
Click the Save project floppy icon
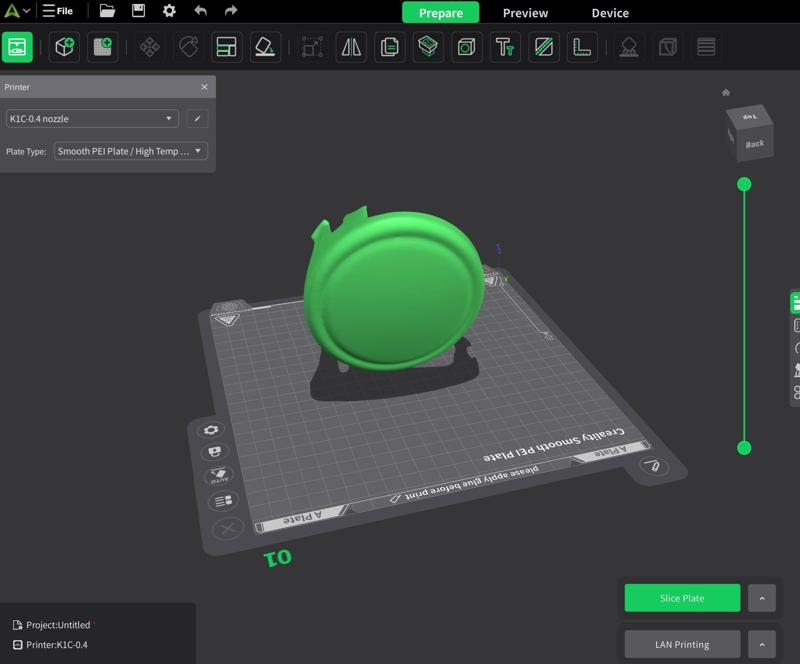[138, 11]
